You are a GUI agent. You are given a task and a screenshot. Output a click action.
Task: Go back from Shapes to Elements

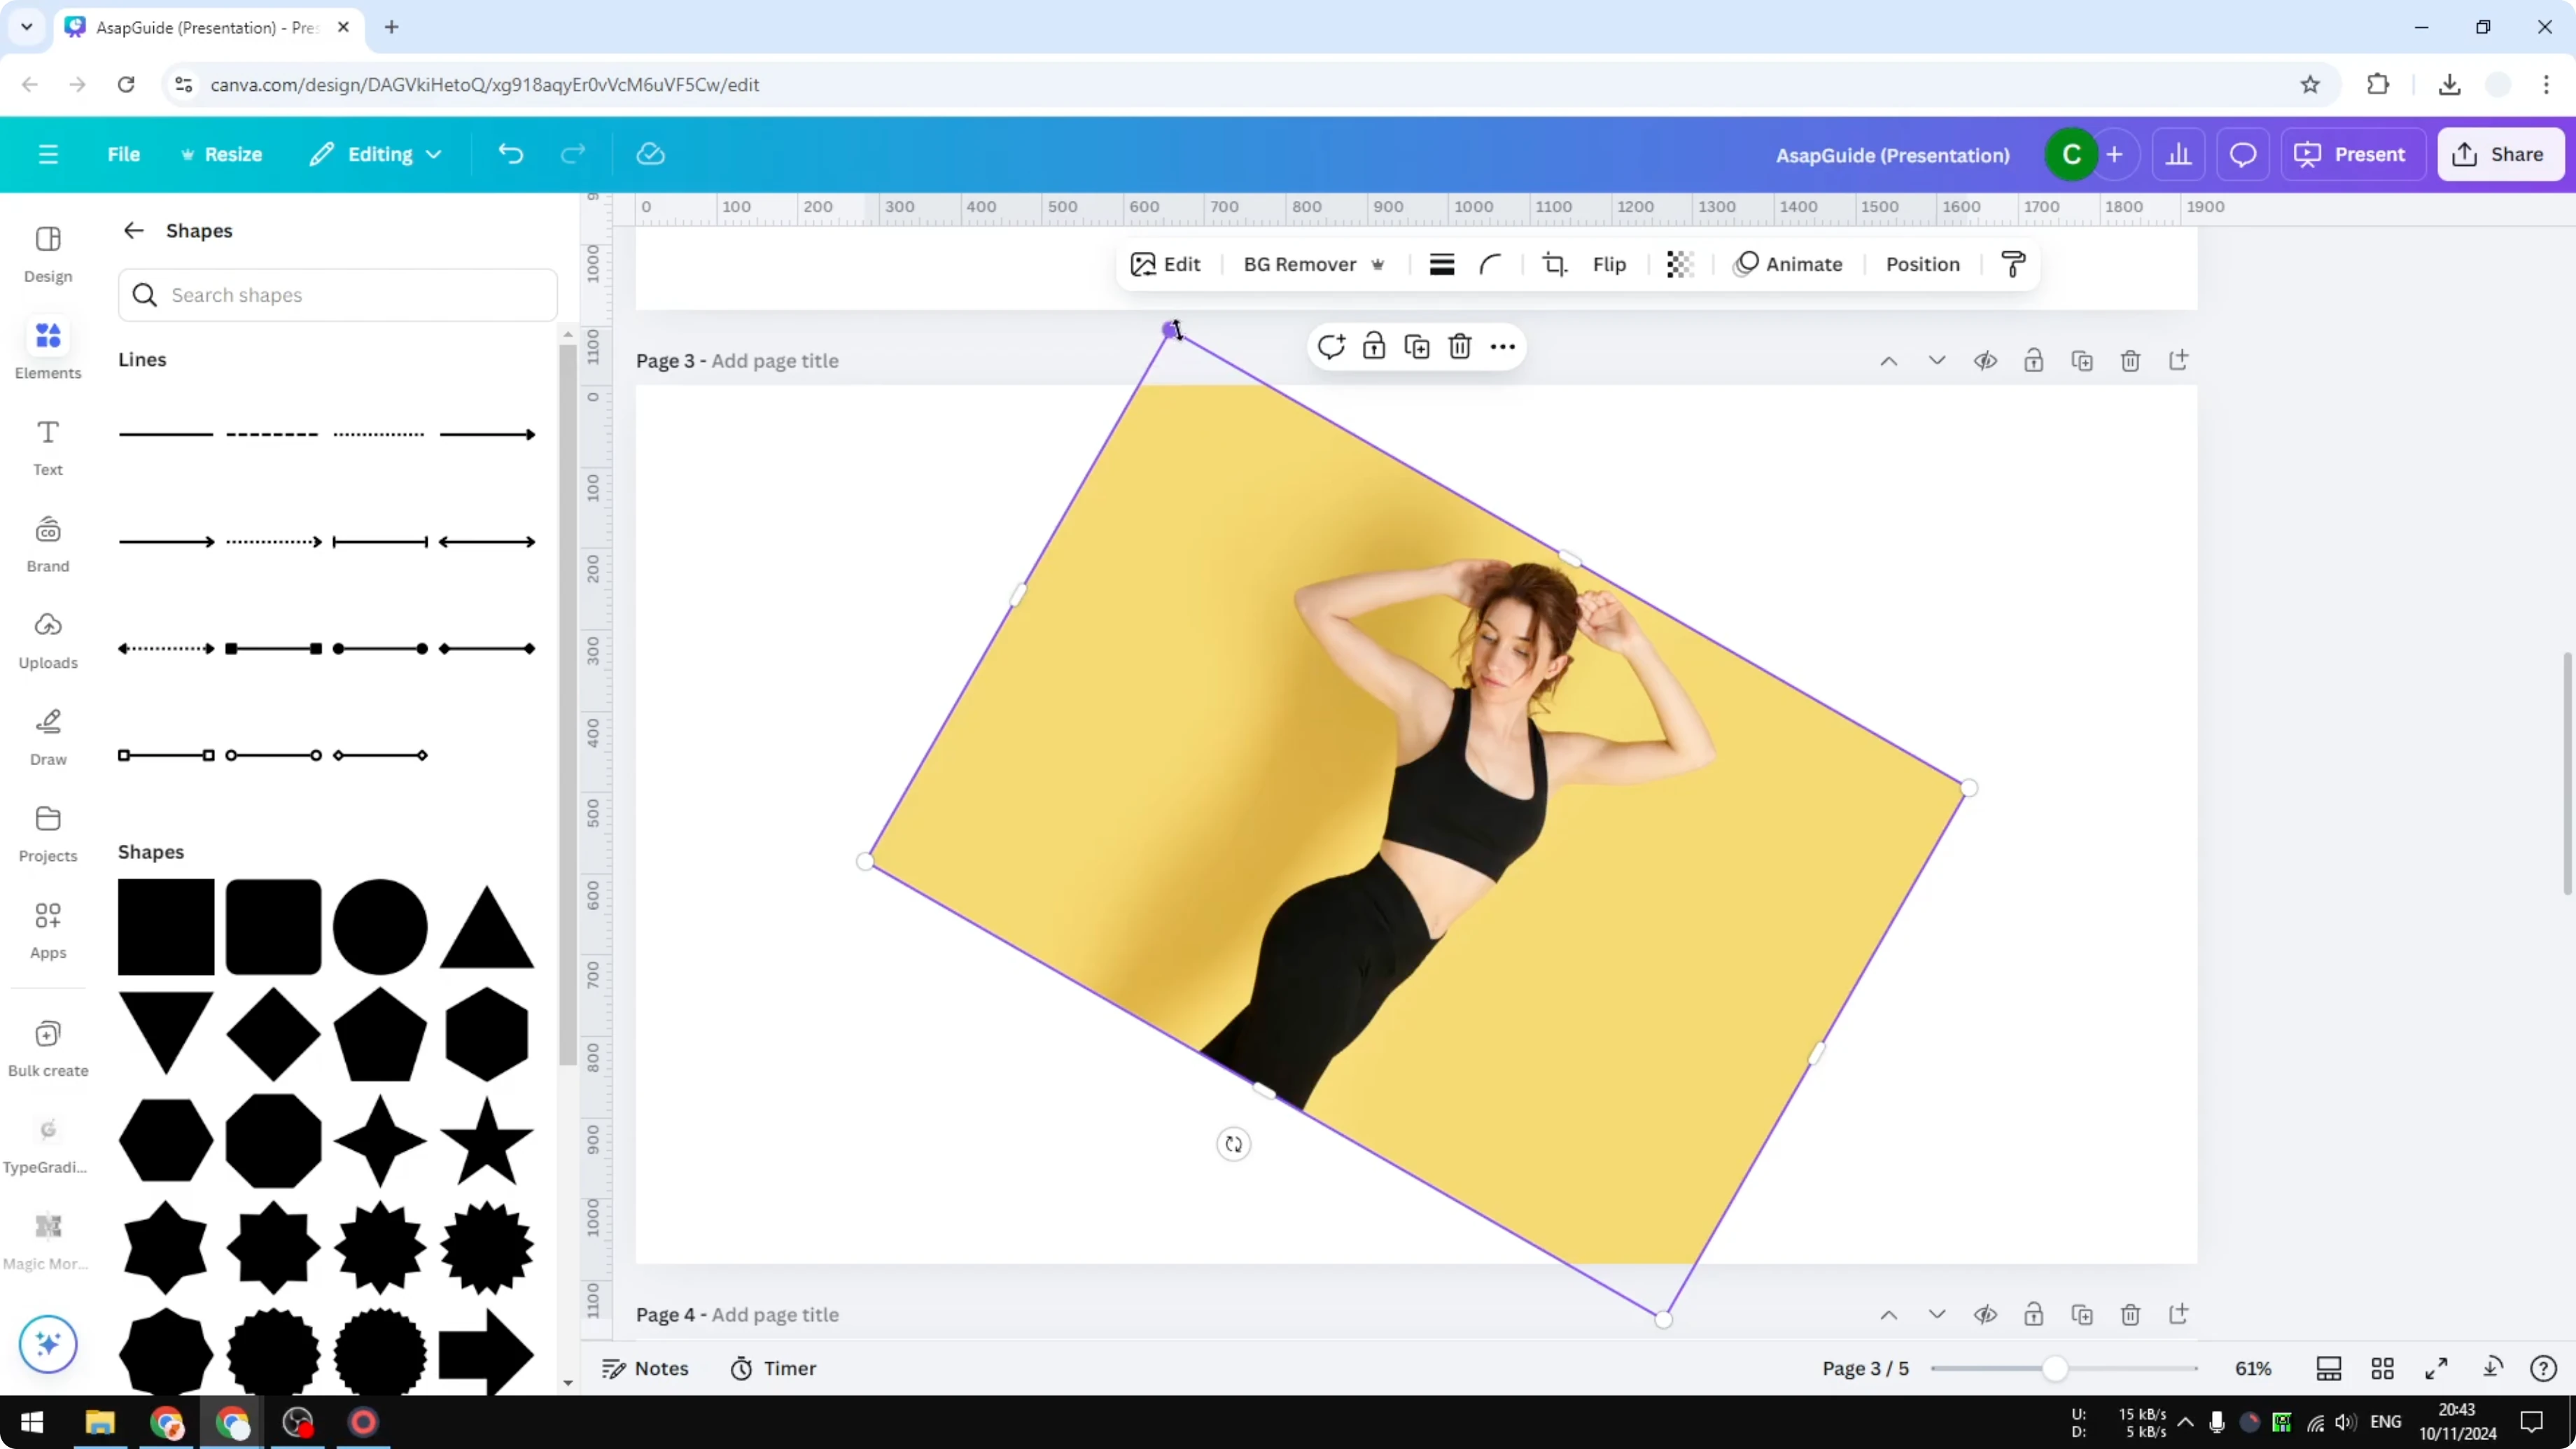tap(133, 230)
